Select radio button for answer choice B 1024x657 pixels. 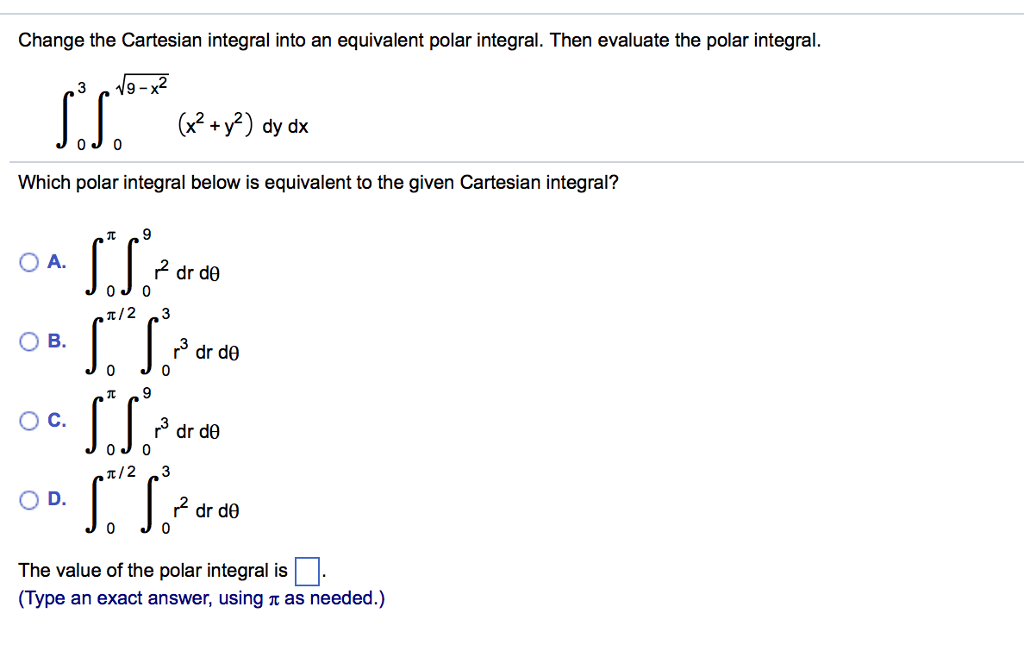pyautogui.click(x=27, y=341)
